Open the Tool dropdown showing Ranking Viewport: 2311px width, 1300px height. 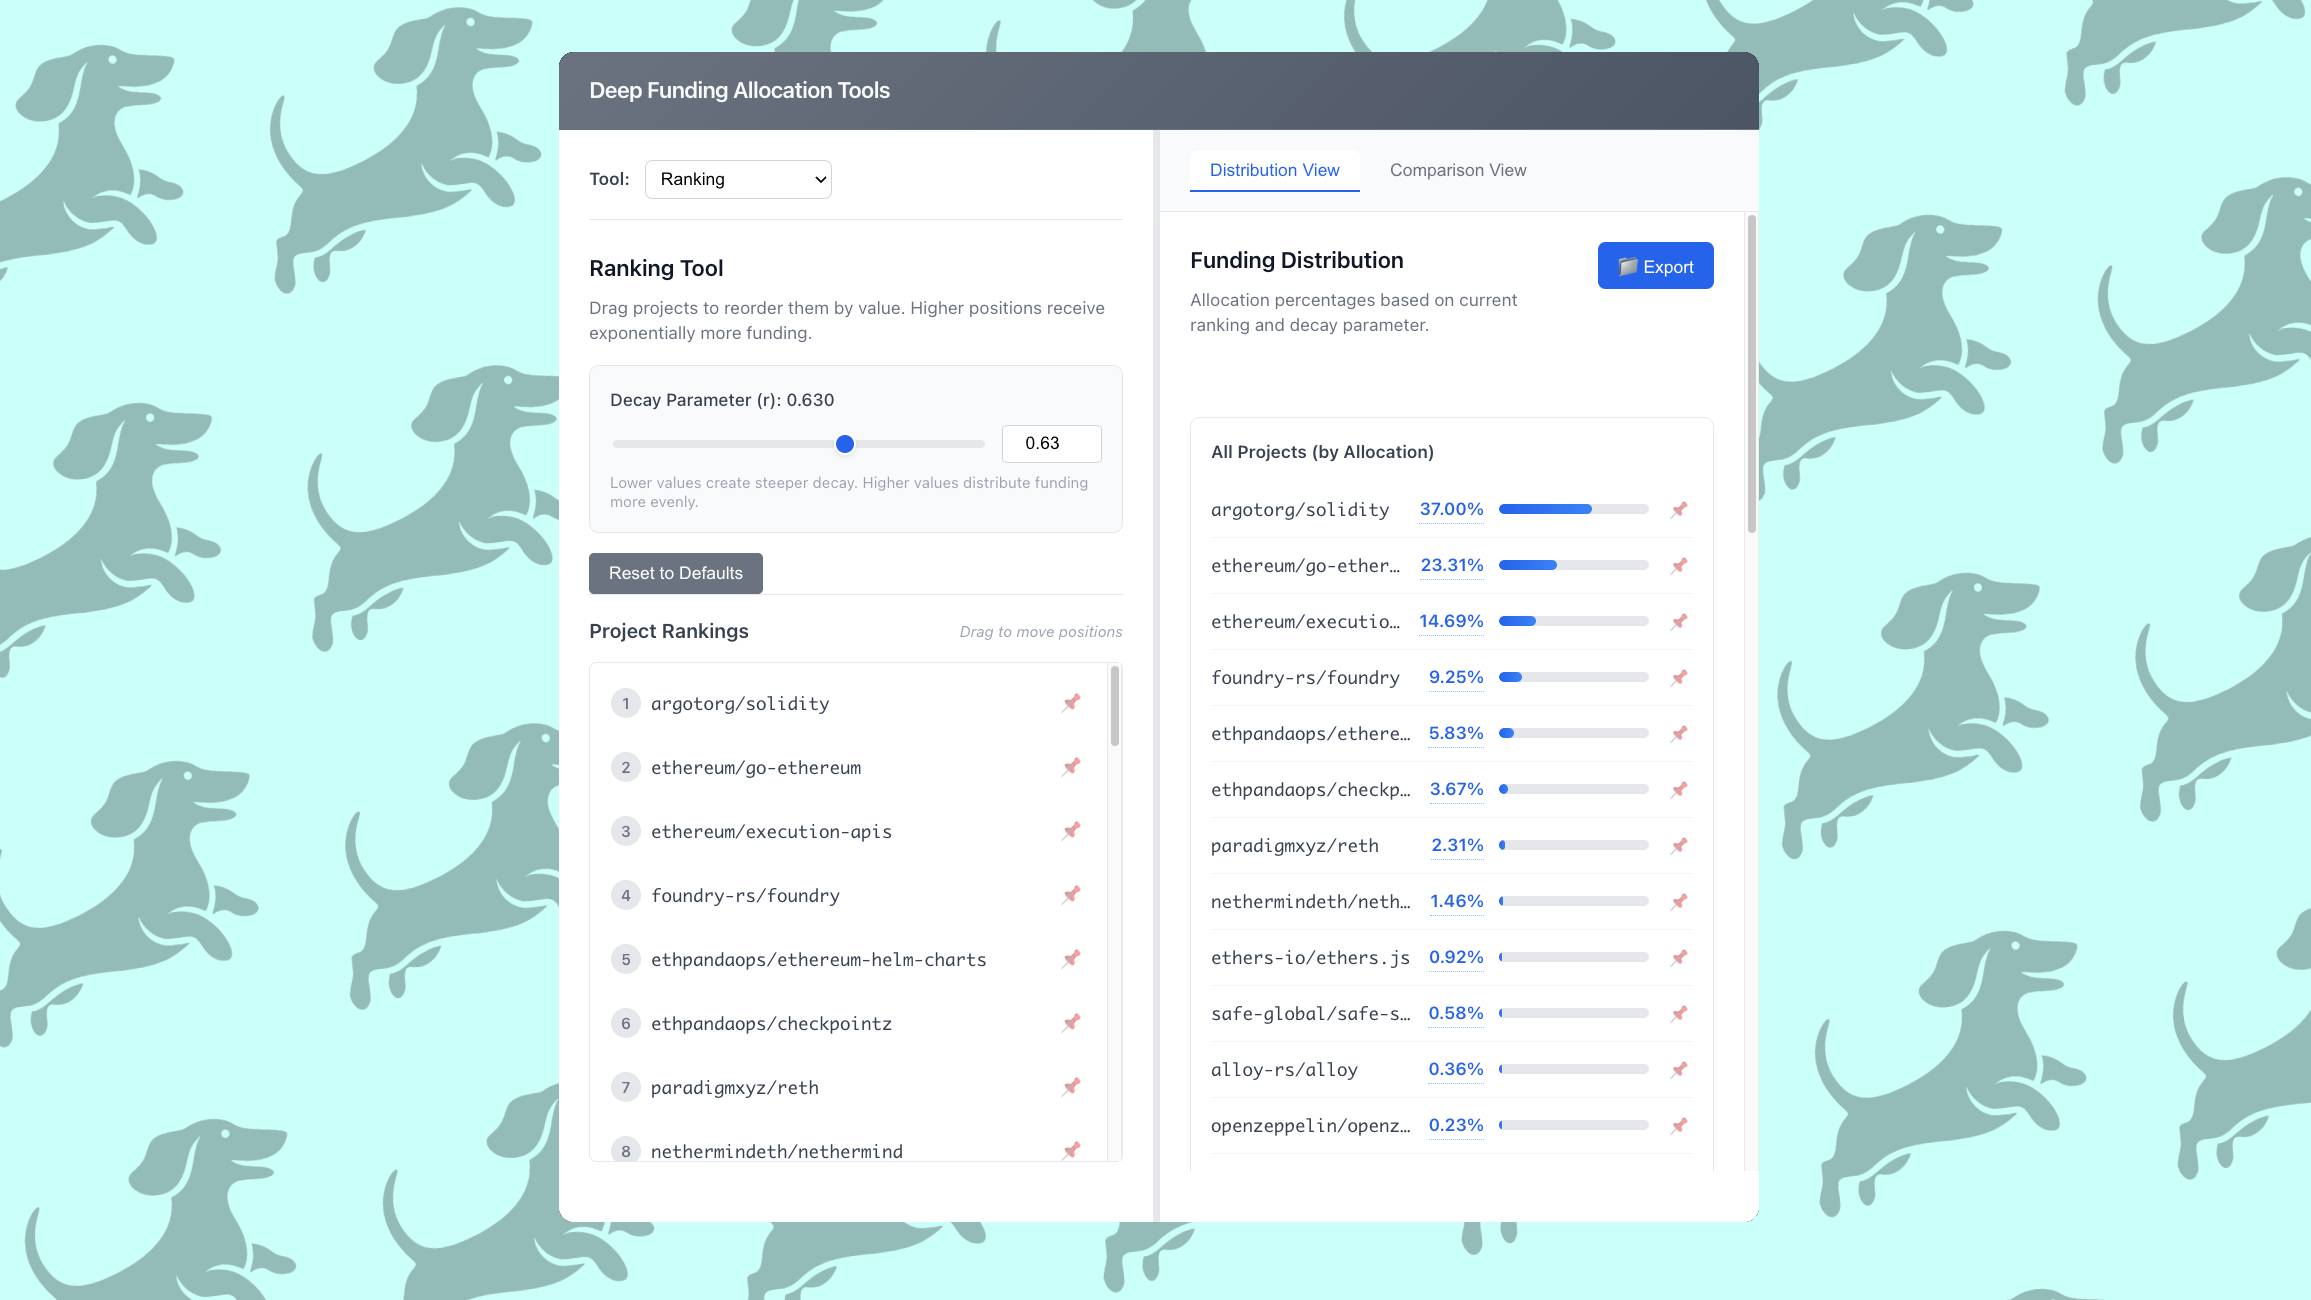coord(738,179)
